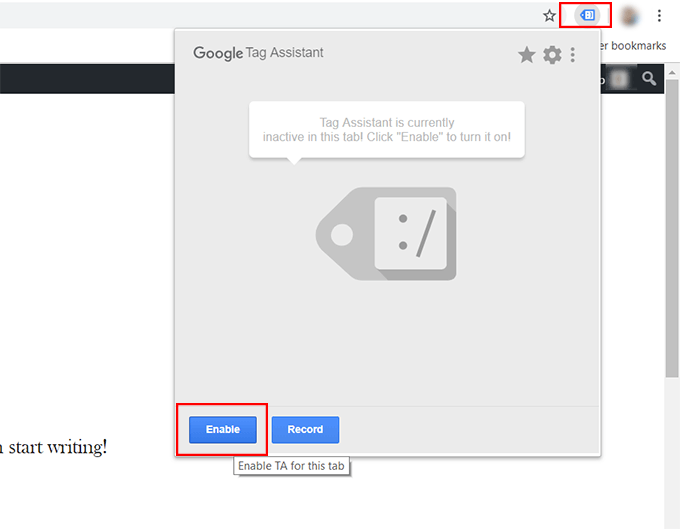The width and height of the screenshot is (680, 529).
Task: Click the Record button
Action: [305, 429]
